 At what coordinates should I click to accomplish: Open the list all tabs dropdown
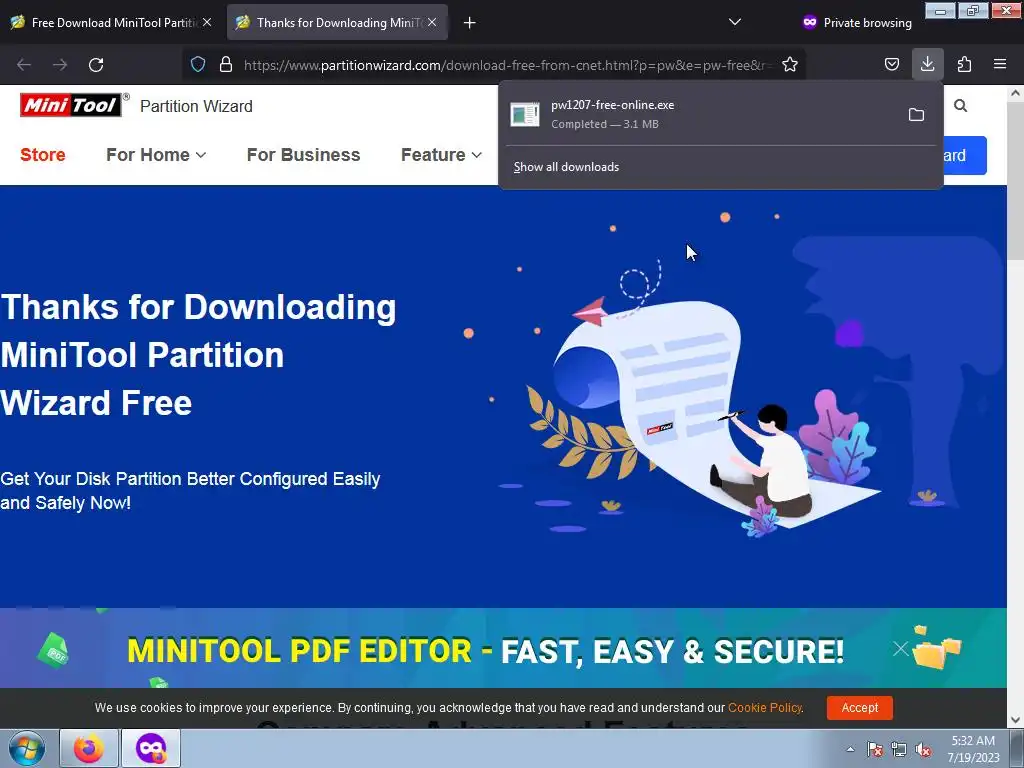coord(735,22)
